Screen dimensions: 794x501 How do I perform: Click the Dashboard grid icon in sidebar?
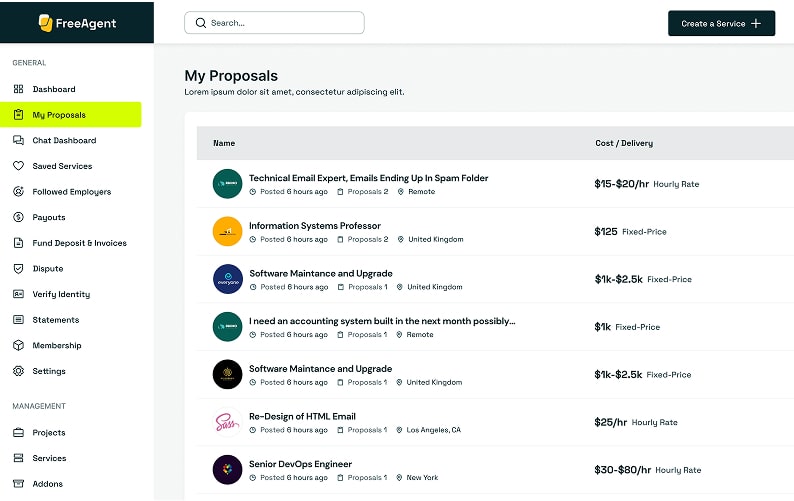point(18,89)
